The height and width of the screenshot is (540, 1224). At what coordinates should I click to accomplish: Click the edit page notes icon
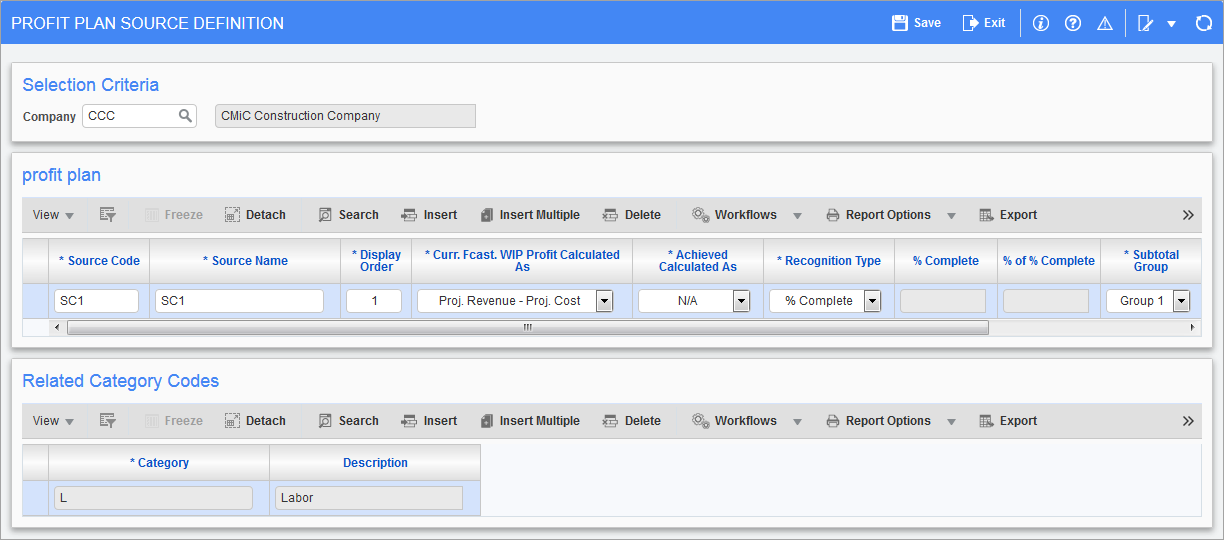(1146, 23)
